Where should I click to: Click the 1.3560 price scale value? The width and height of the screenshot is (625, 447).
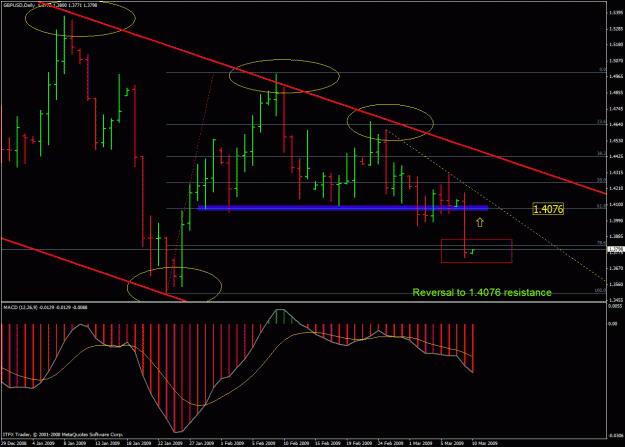616,284
